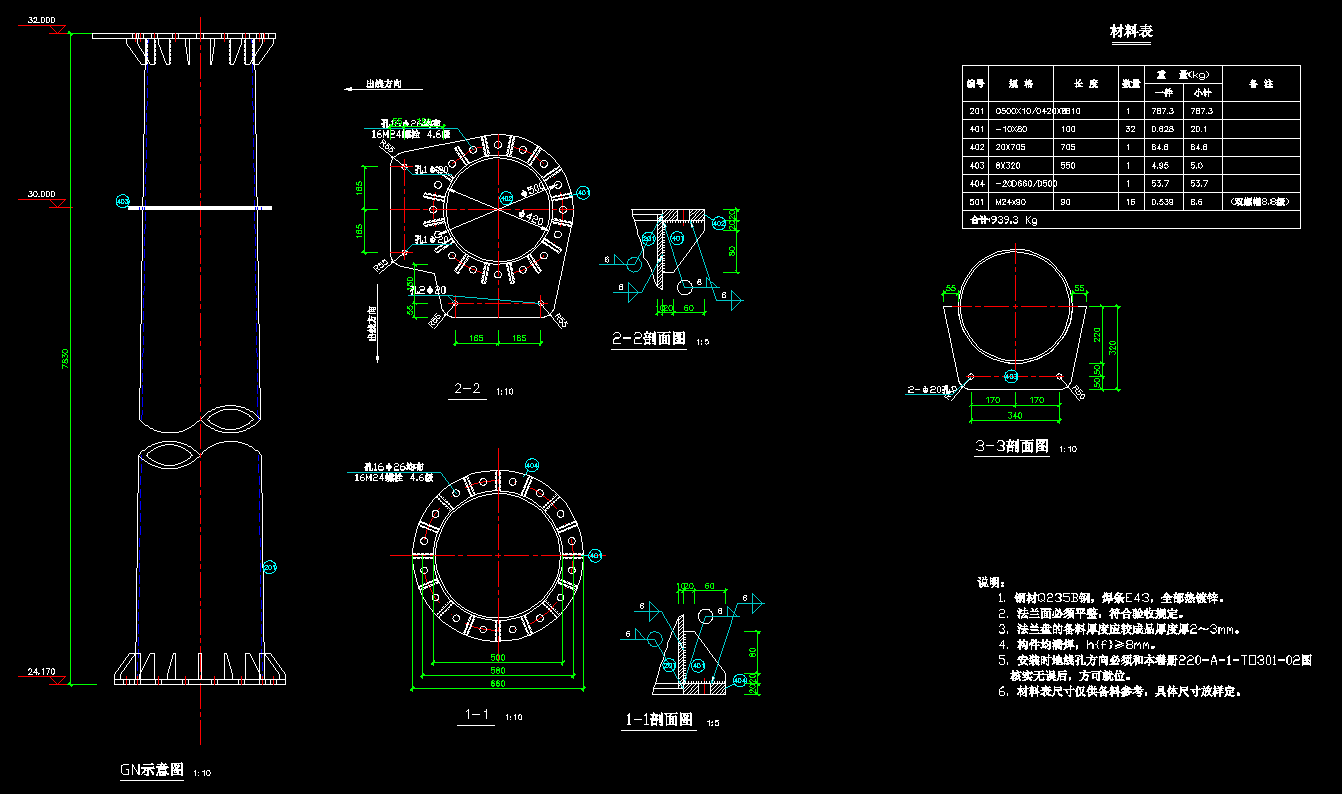The image size is (1342, 794).
Task: Select the 402 balloon at the 2-2 plan center
Action: [507, 199]
